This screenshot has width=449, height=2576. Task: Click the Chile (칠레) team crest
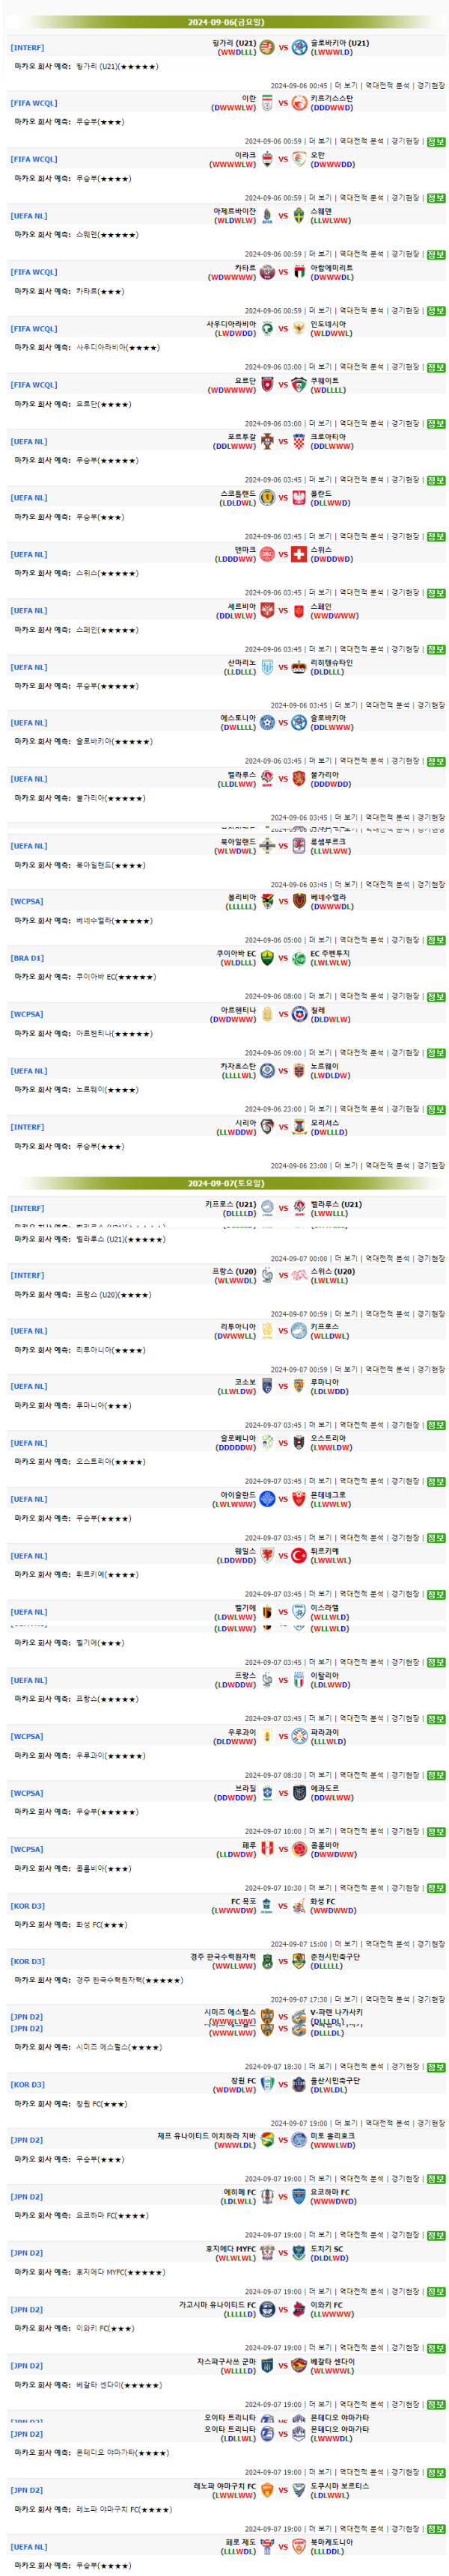299,1014
